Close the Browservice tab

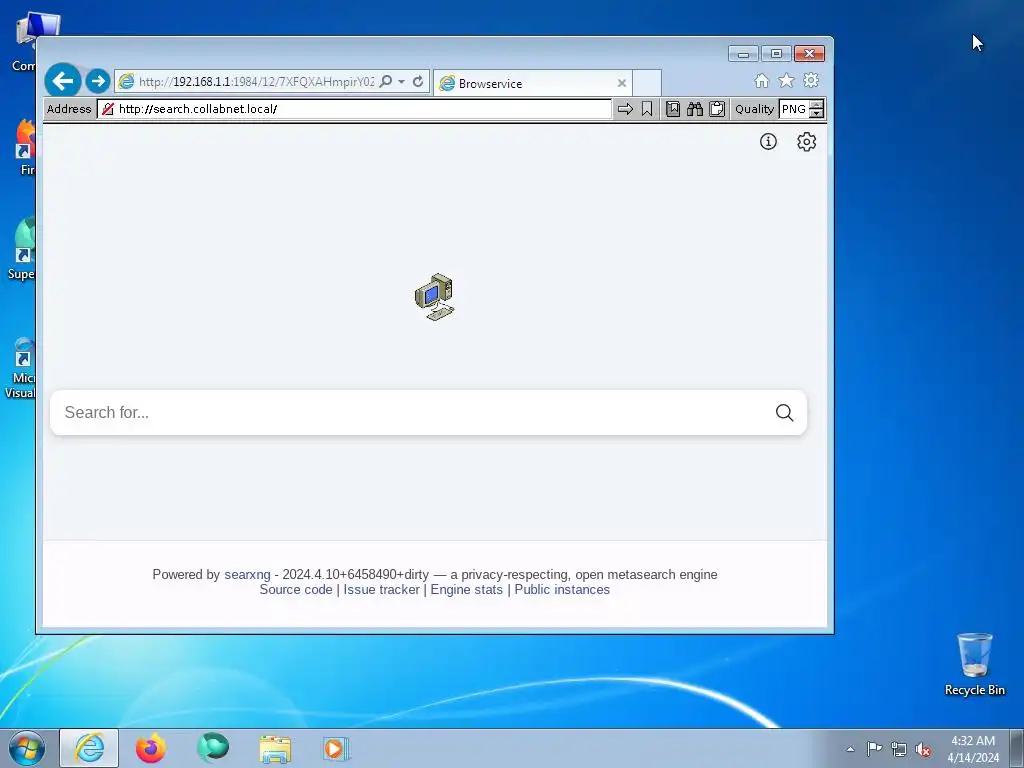point(622,84)
